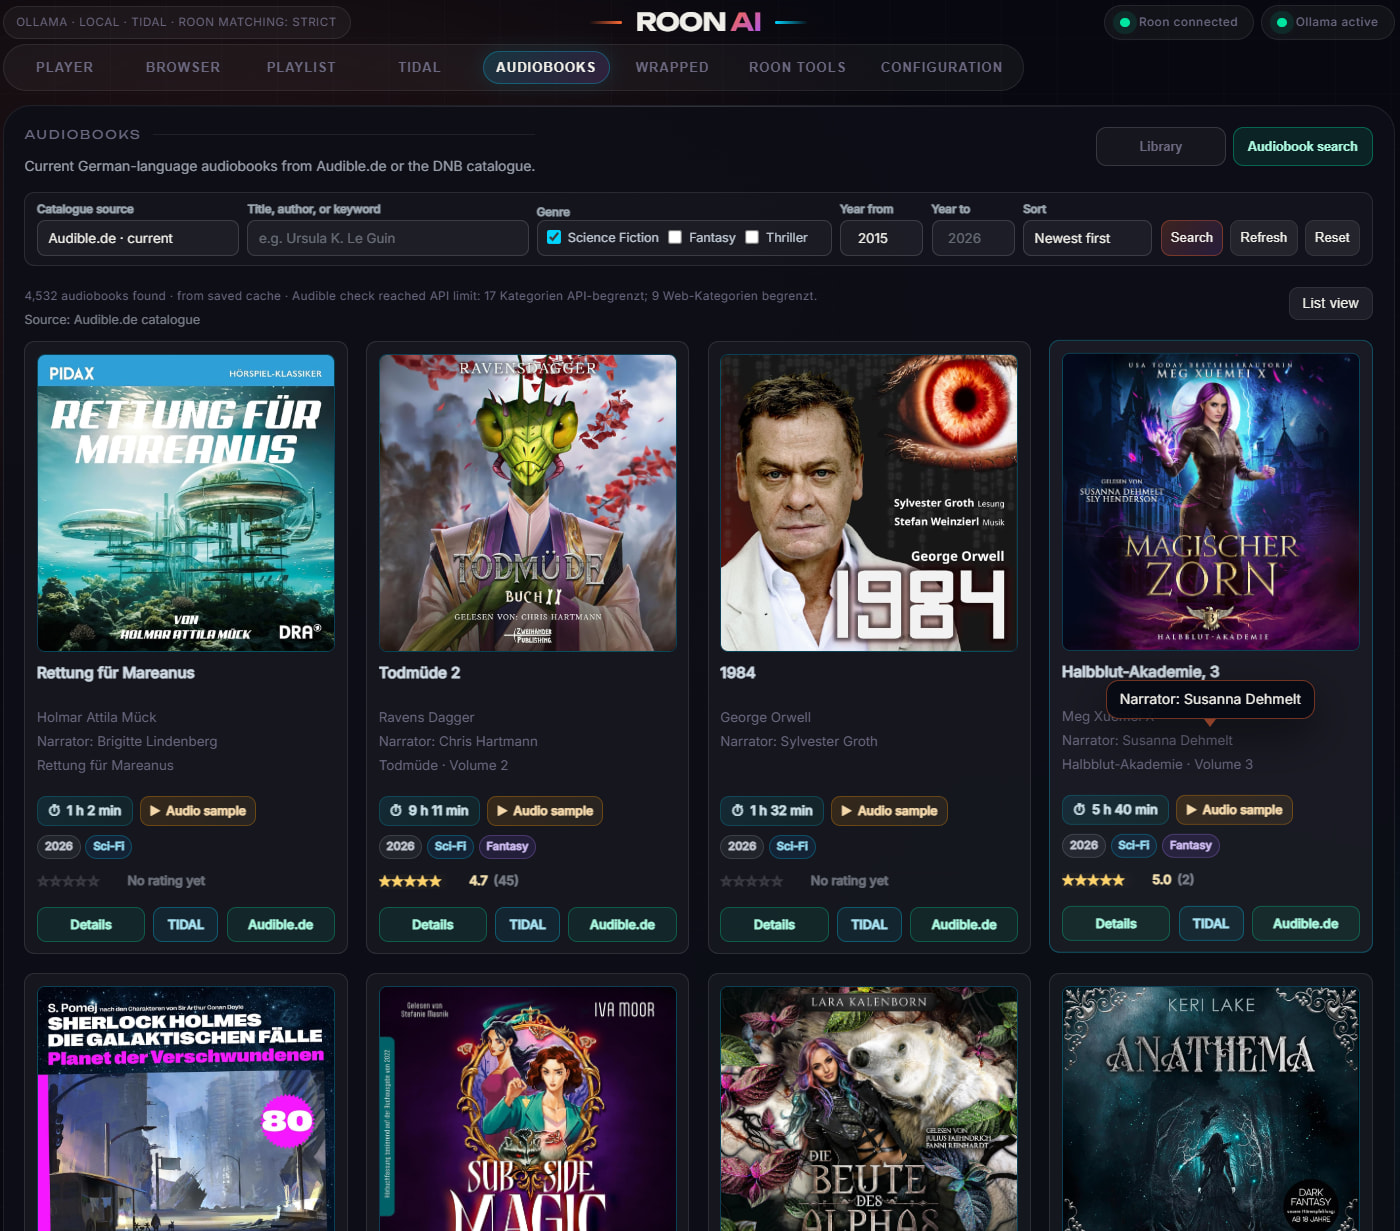The height and width of the screenshot is (1231, 1400).
Task: Click the Magischer Zorn cover image
Action: [1211, 502]
